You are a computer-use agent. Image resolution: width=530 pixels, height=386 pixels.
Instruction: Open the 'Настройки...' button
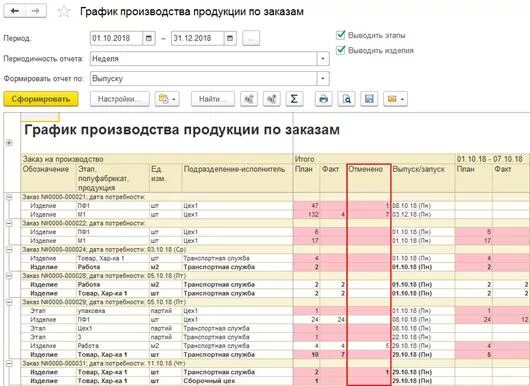[x=120, y=99]
